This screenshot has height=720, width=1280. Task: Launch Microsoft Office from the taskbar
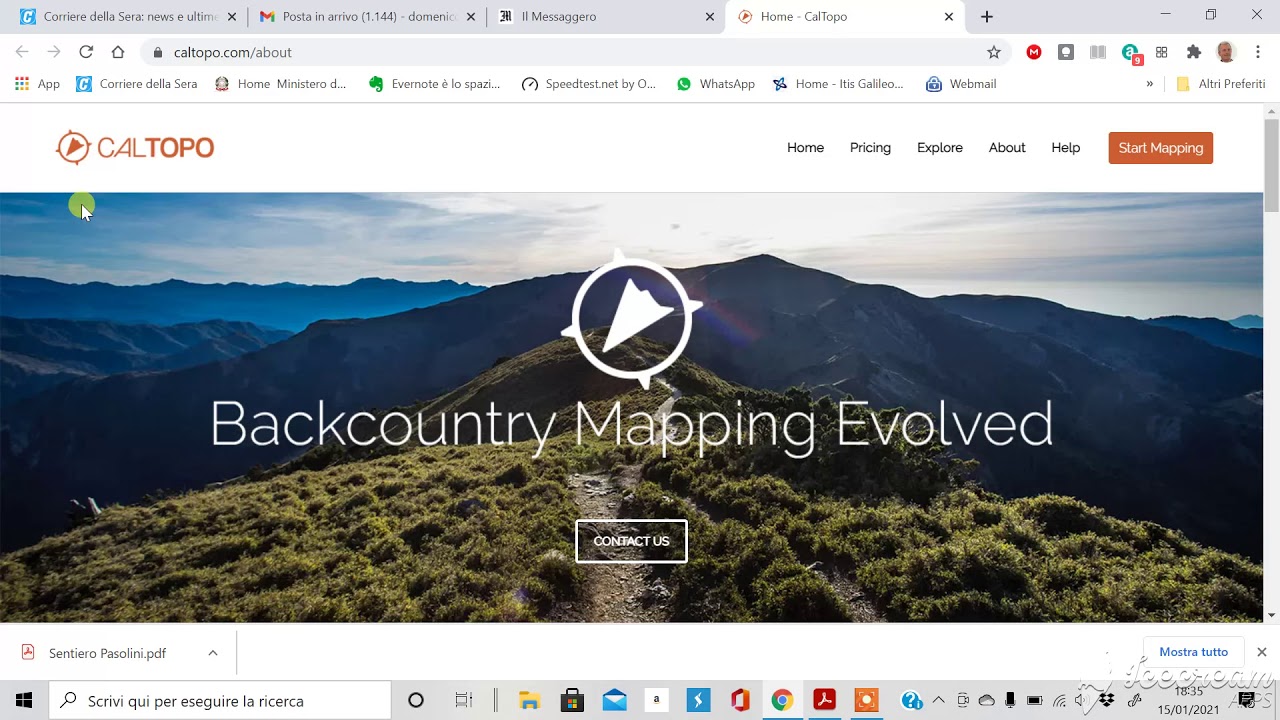pyautogui.click(x=740, y=700)
